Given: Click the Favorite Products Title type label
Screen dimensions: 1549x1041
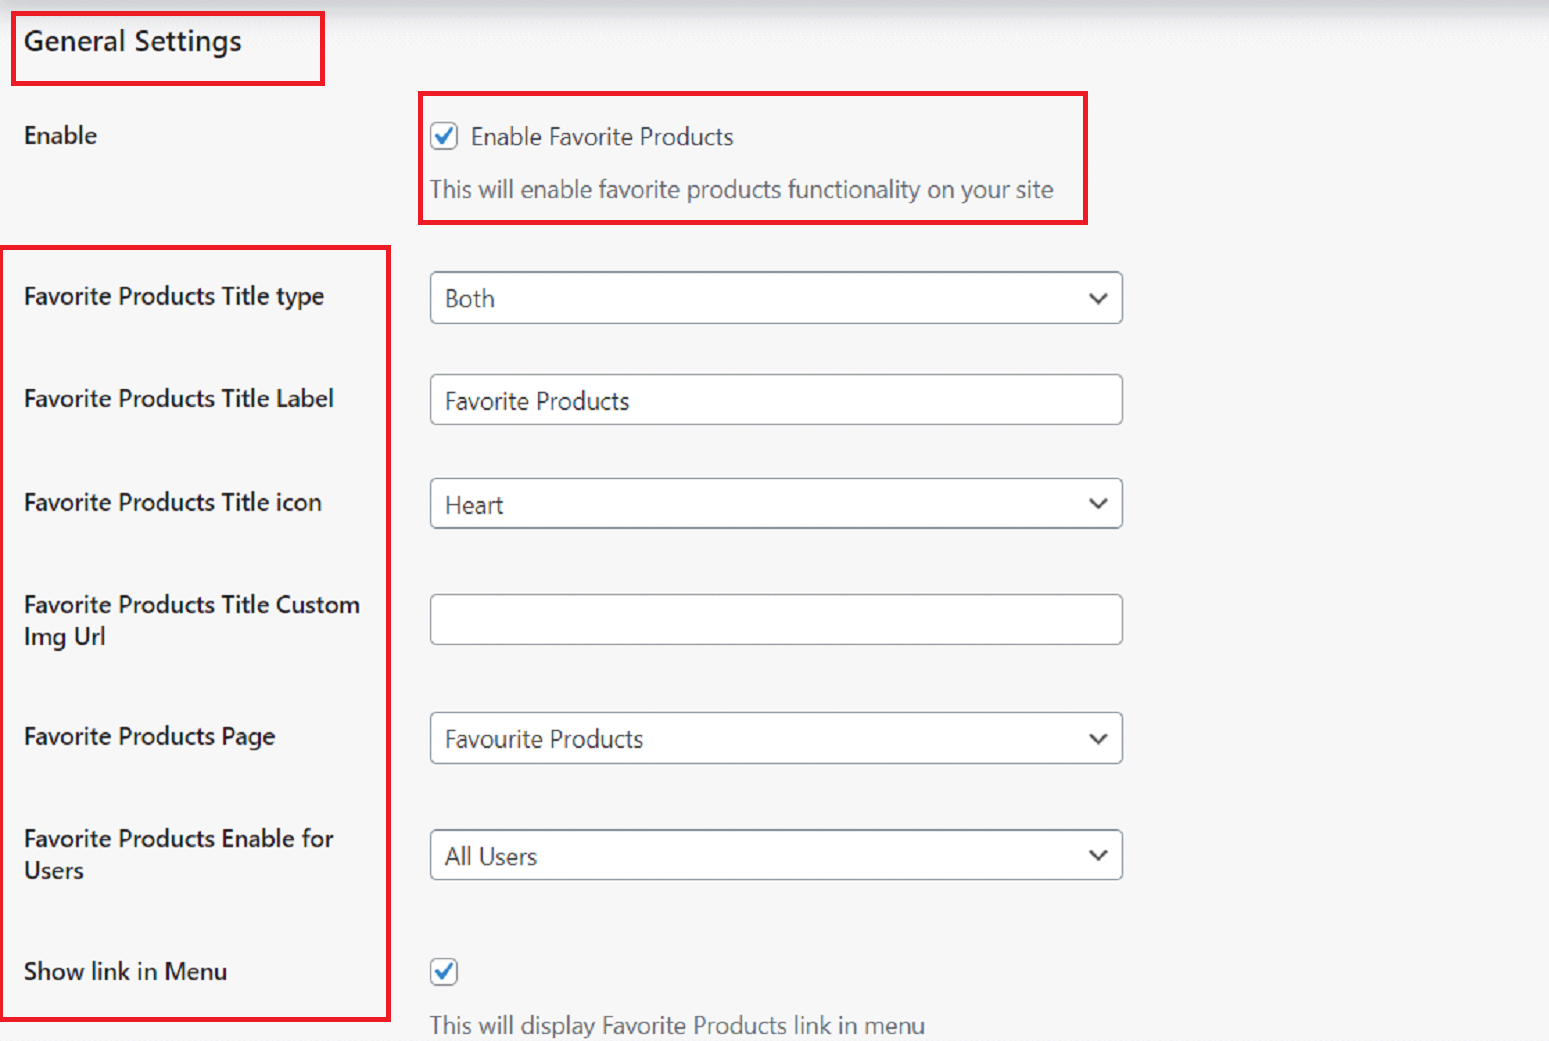Looking at the screenshot, I should [174, 297].
